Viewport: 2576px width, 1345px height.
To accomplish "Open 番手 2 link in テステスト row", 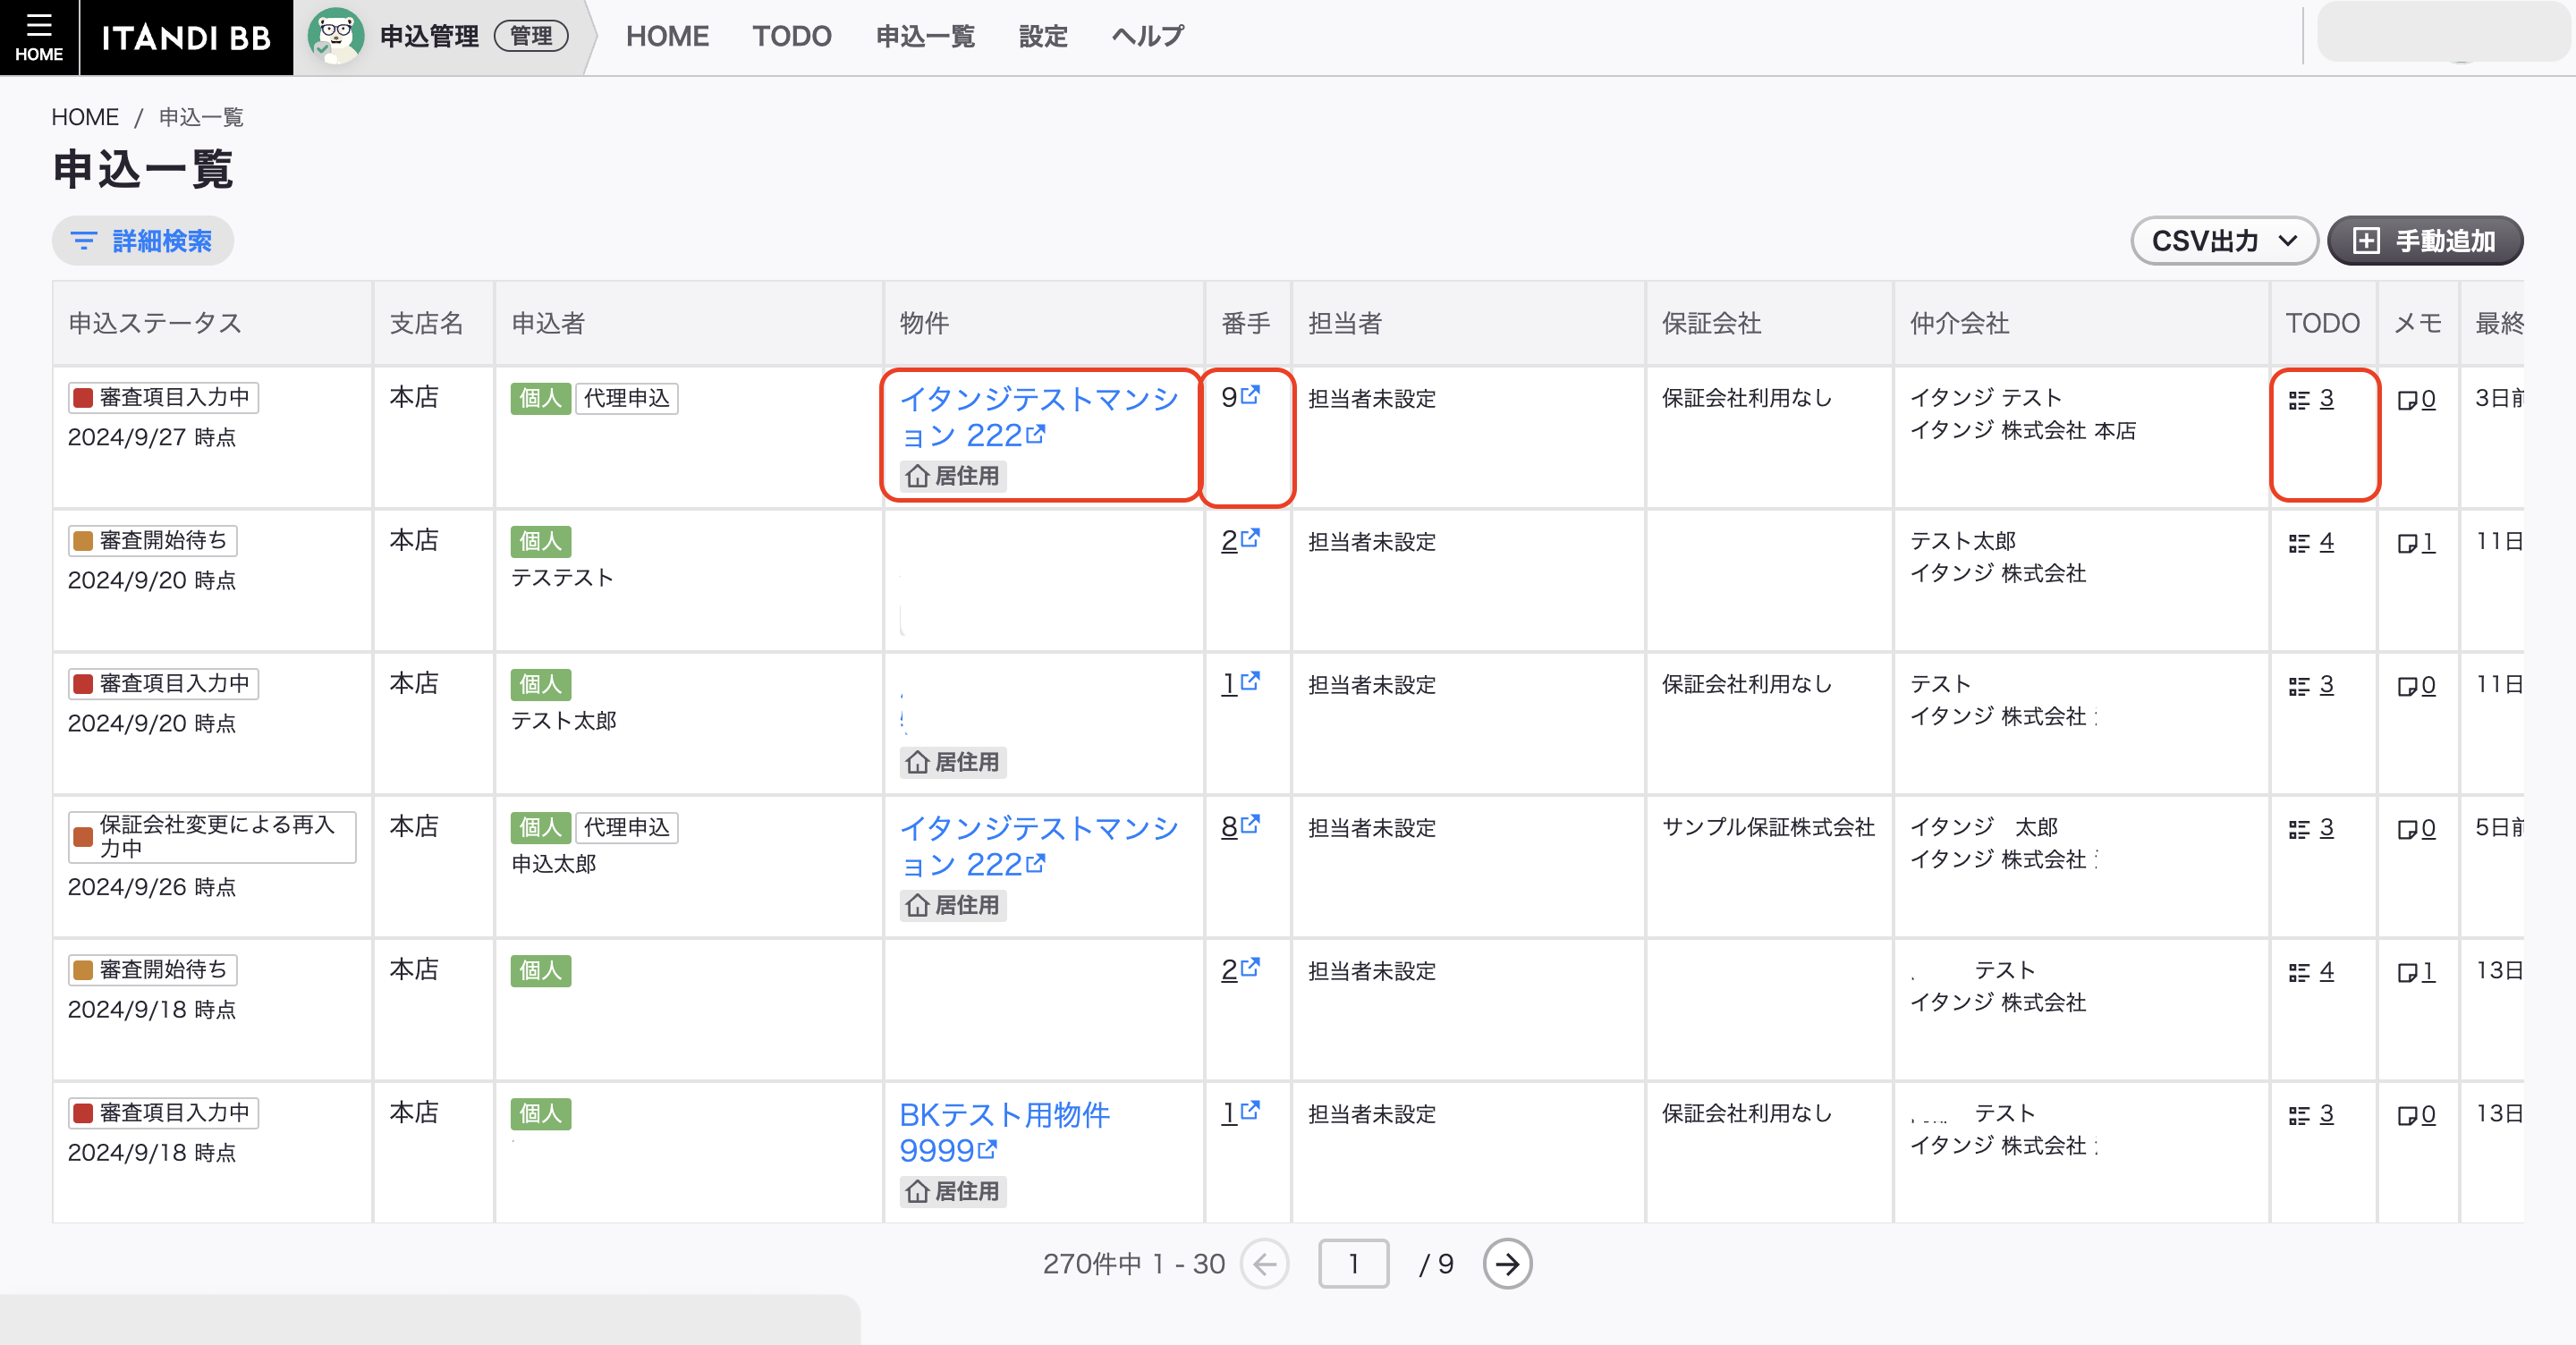I will point(1240,541).
